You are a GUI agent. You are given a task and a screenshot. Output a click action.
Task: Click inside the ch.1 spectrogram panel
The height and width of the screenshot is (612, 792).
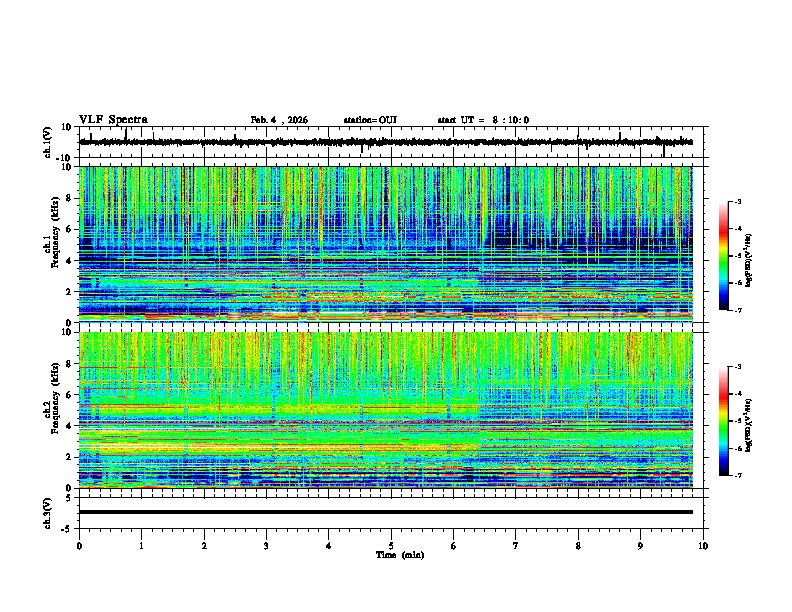pos(386,244)
